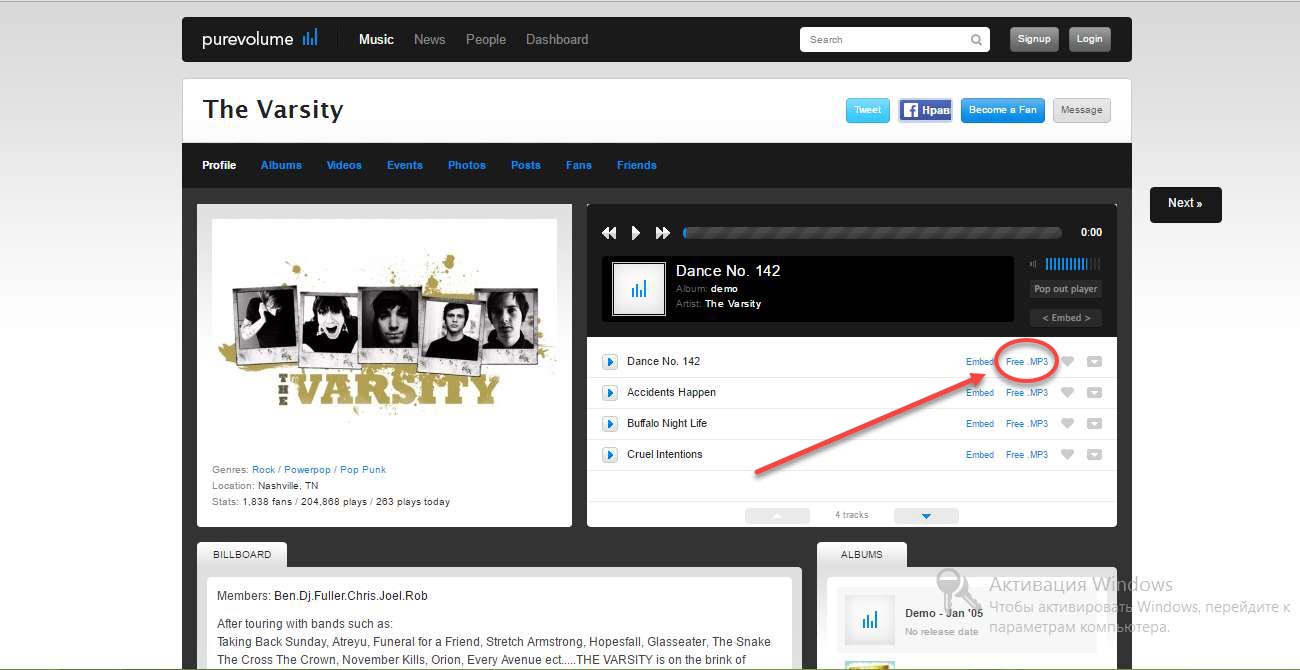The width and height of the screenshot is (1300, 670).
Task: Open the People section
Action: (486, 40)
